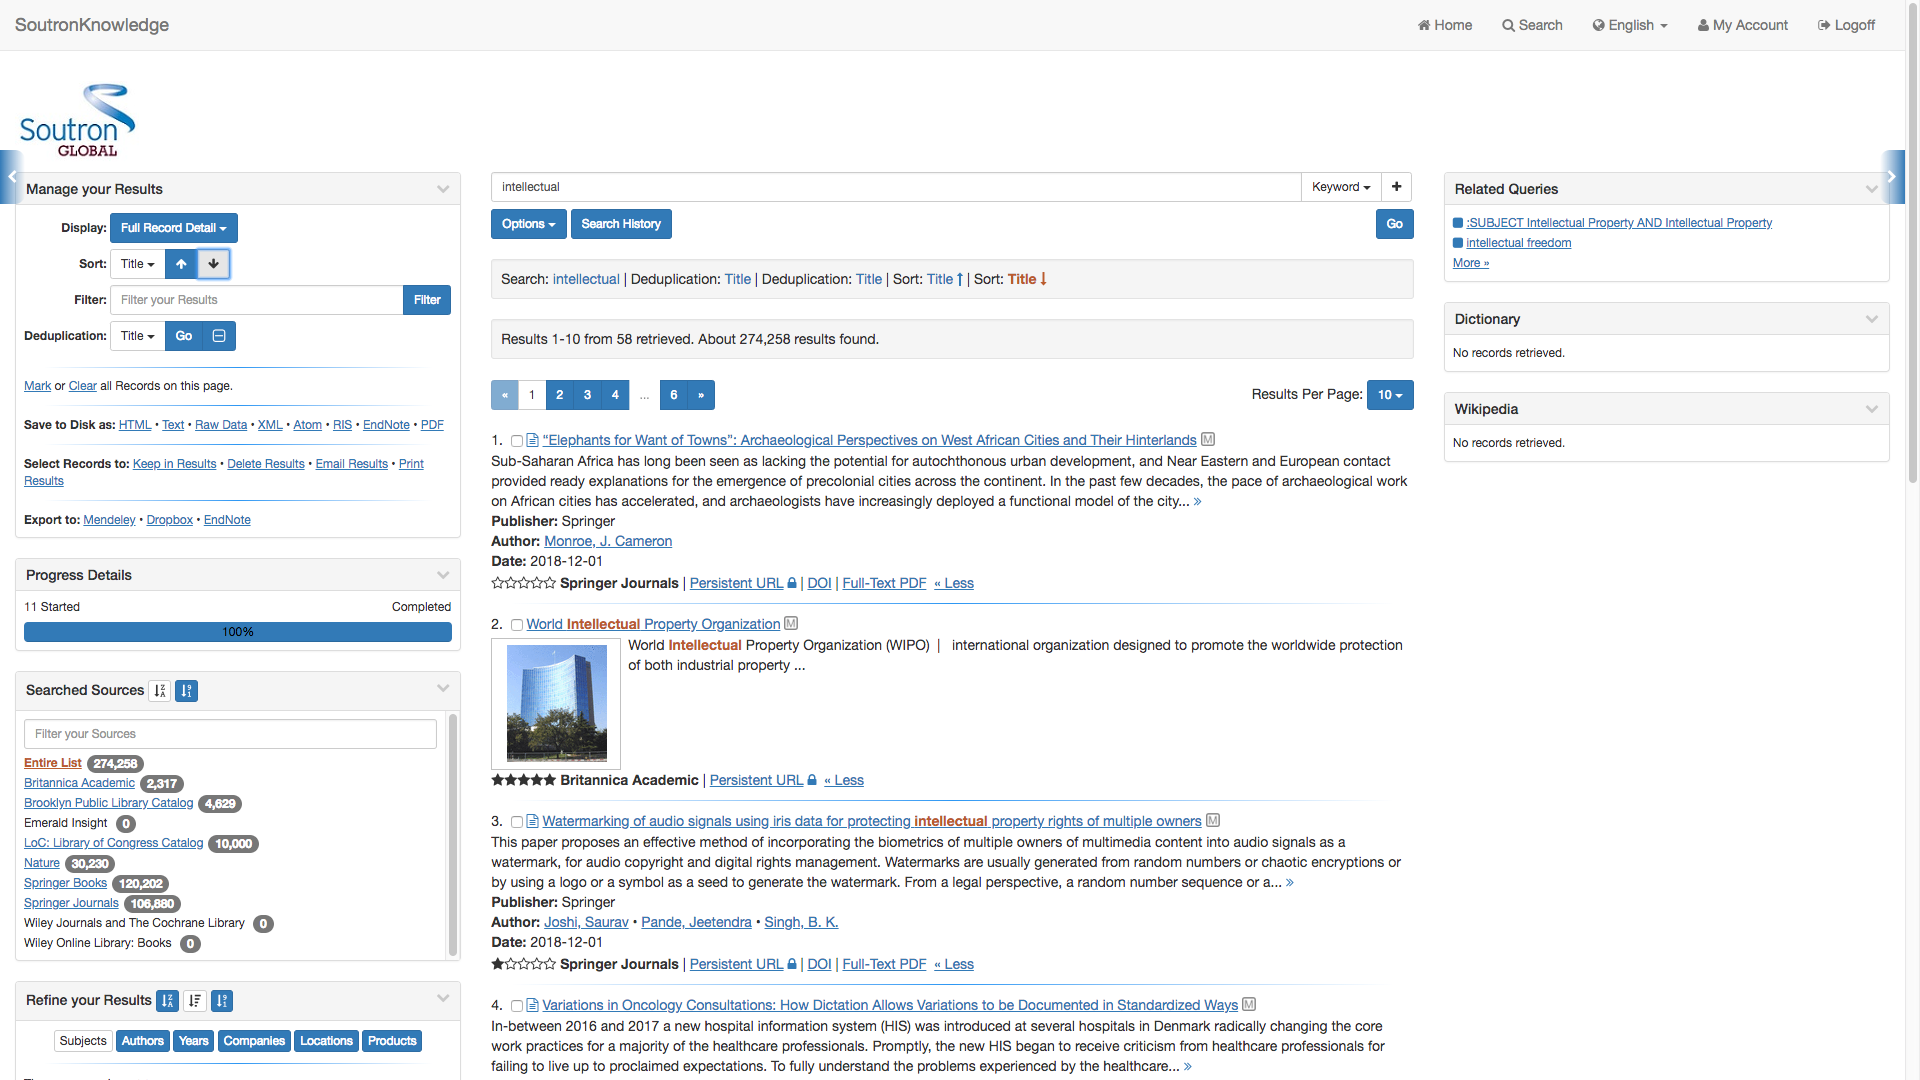
Task: Click the Filter button
Action: [x=427, y=300]
